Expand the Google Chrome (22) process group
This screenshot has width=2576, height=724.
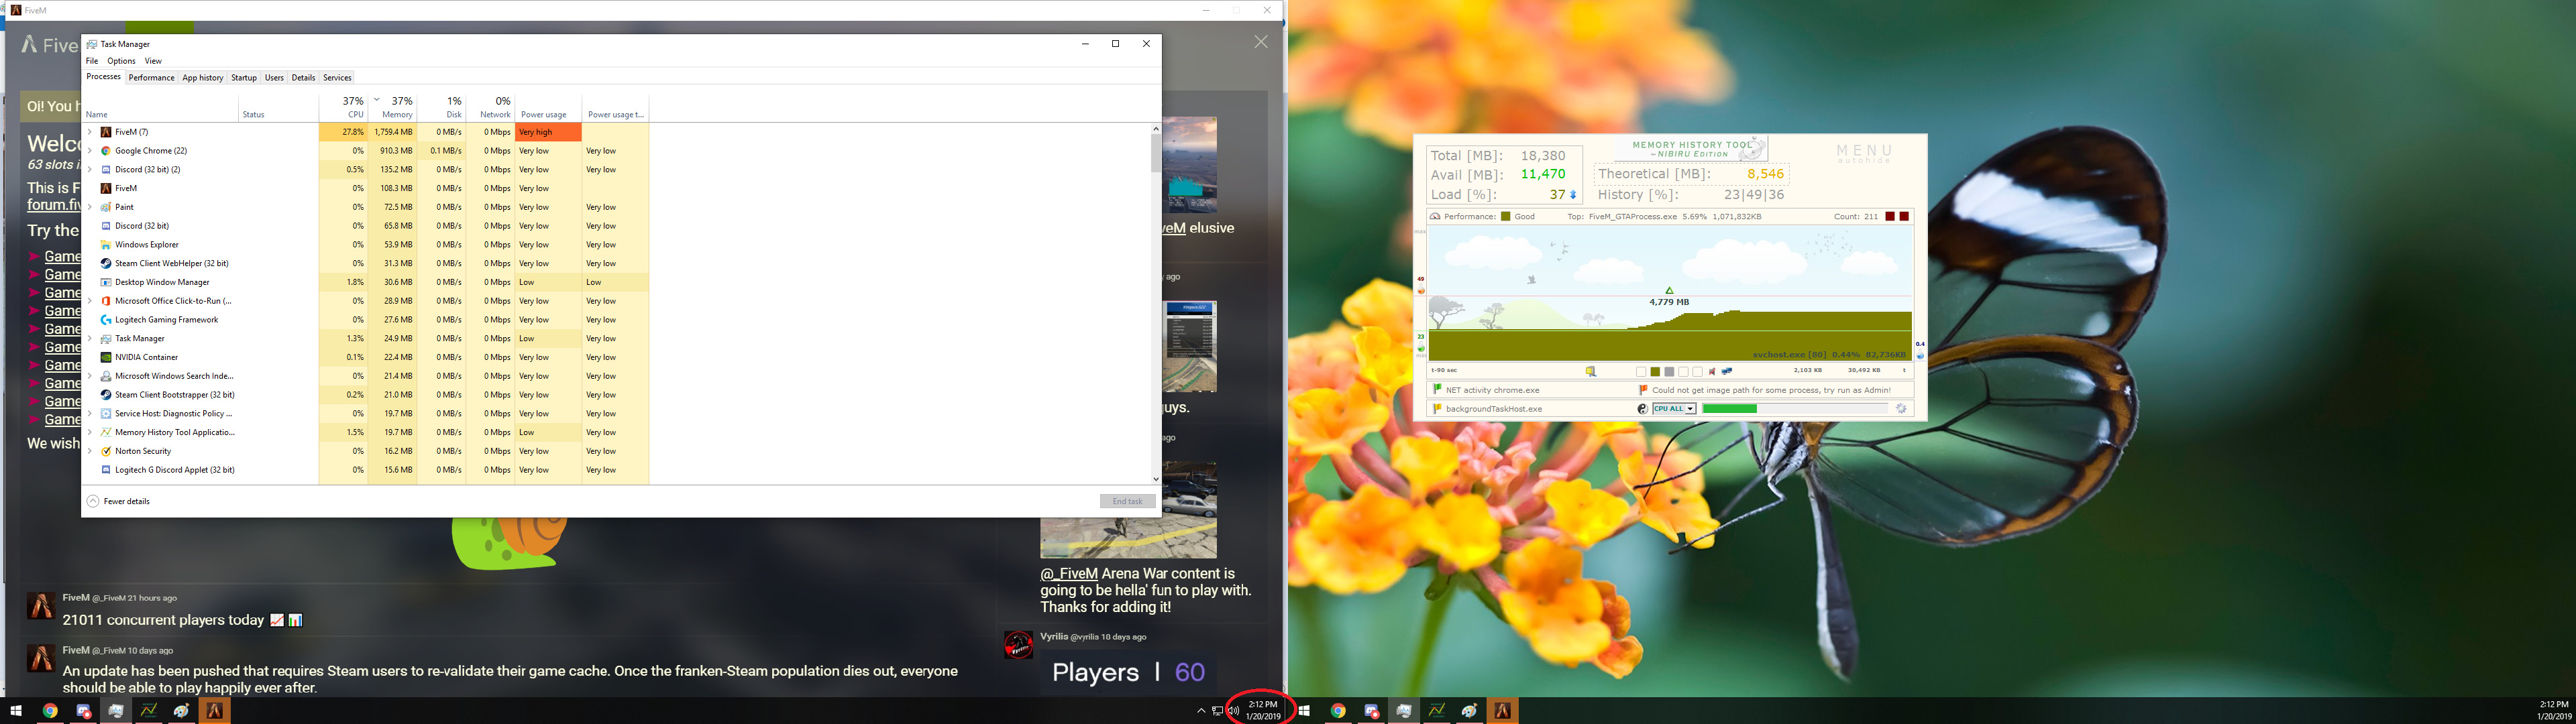[x=90, y=151]
